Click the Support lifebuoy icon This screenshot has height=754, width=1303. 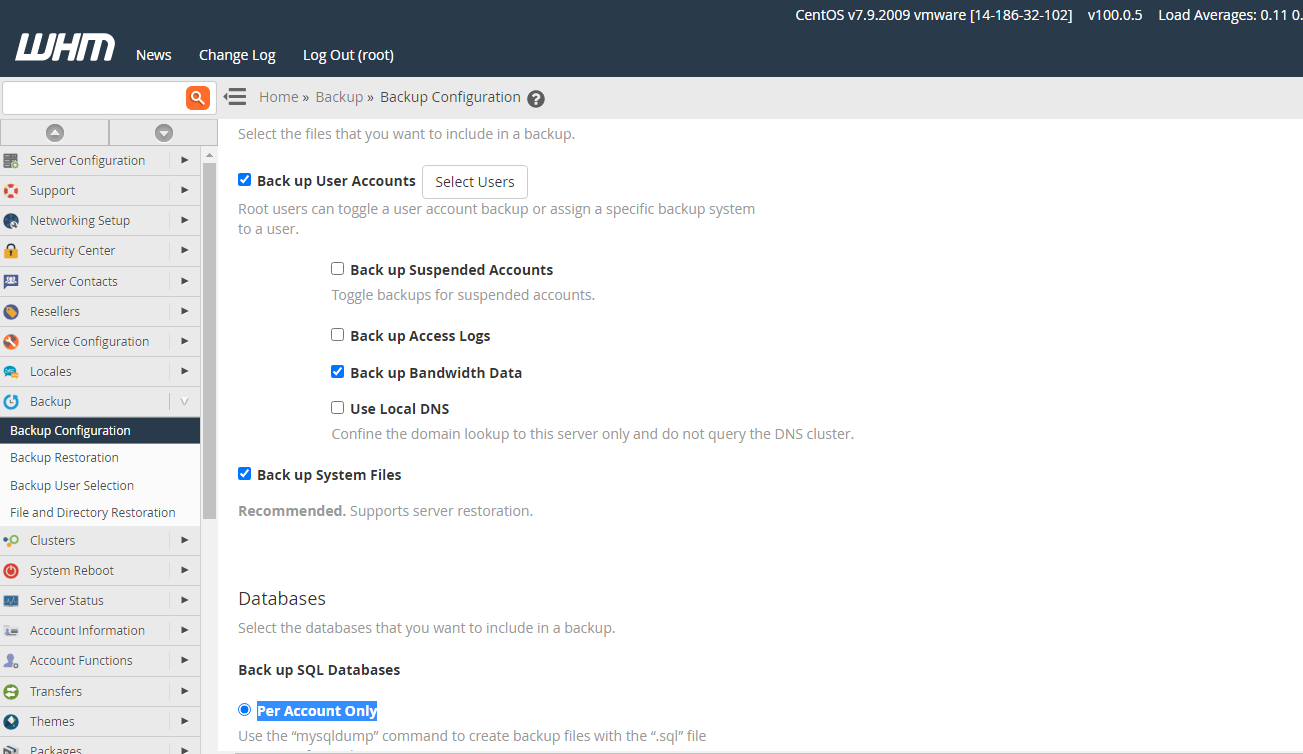pos(11,191)
